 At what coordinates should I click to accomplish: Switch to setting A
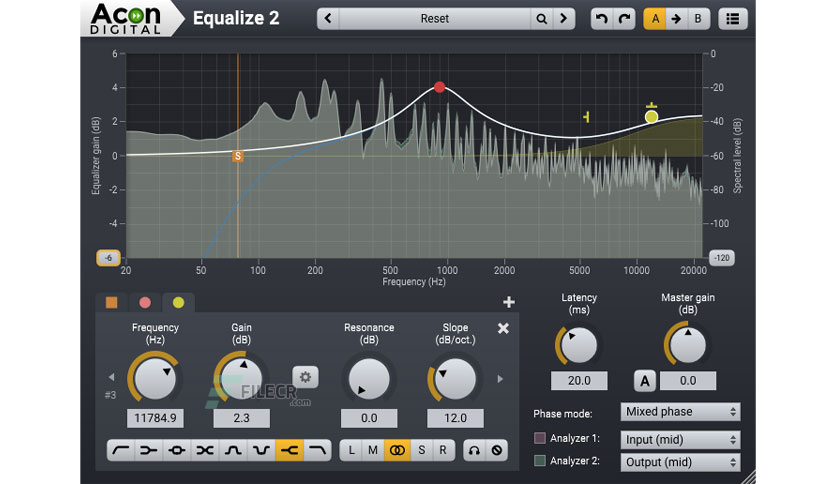click(x=655, y=19)
